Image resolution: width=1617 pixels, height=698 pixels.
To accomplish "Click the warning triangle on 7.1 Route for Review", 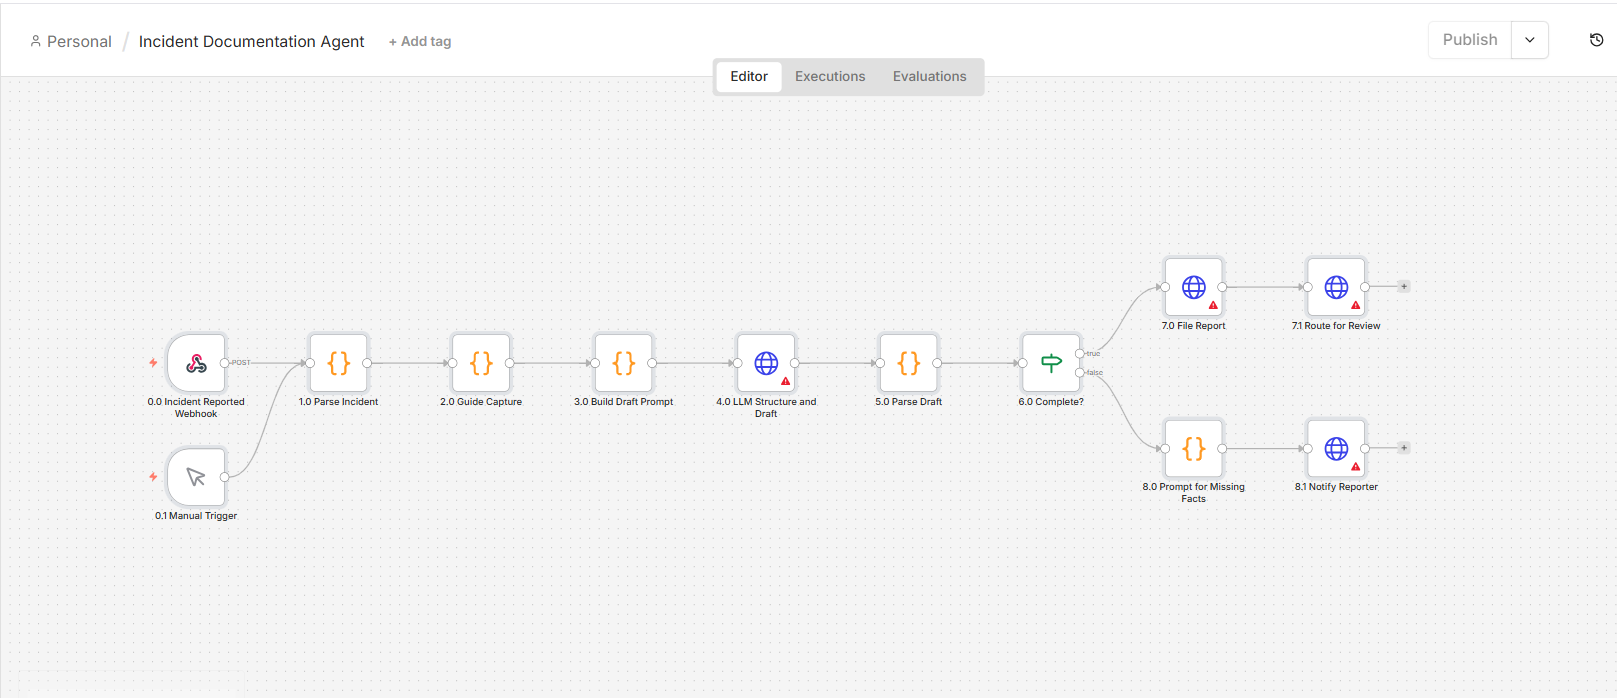I will (x=1356, y=305).
